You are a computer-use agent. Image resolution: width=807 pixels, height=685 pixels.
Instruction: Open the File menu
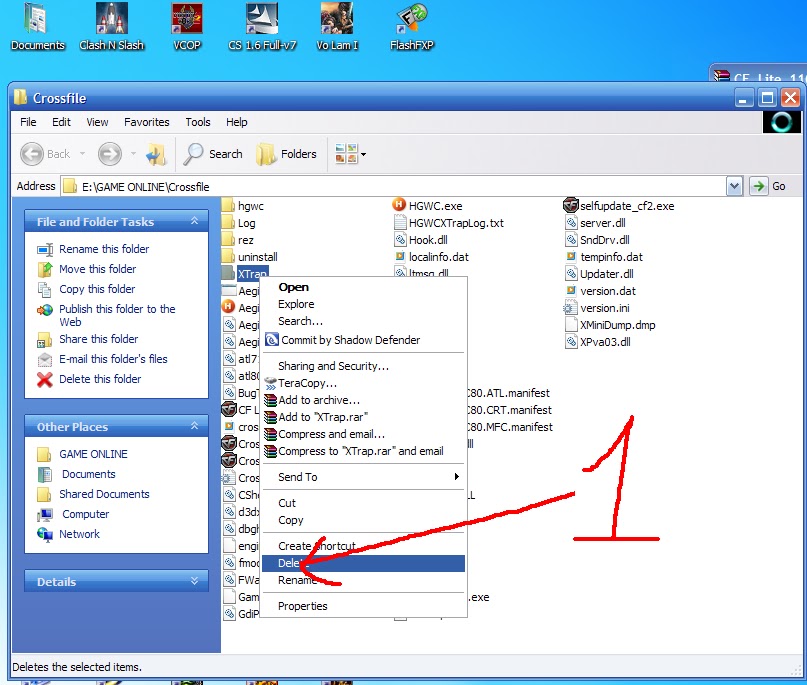28,122
